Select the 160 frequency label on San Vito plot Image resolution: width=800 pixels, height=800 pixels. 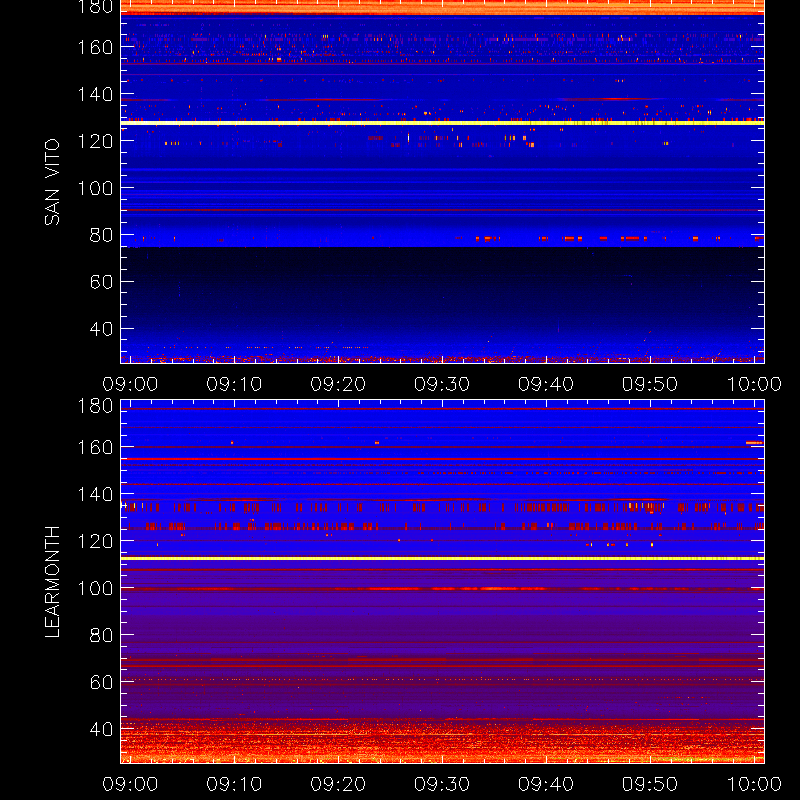[x=95, y=47]
